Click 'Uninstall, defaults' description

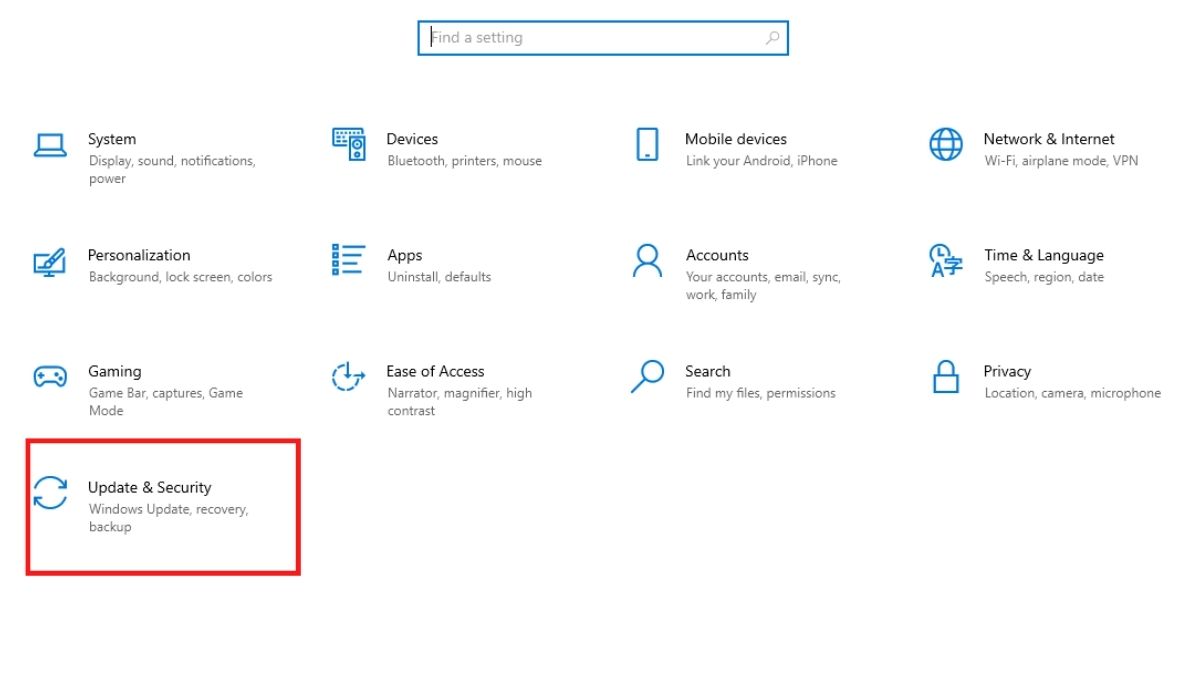tap(439, 277)
